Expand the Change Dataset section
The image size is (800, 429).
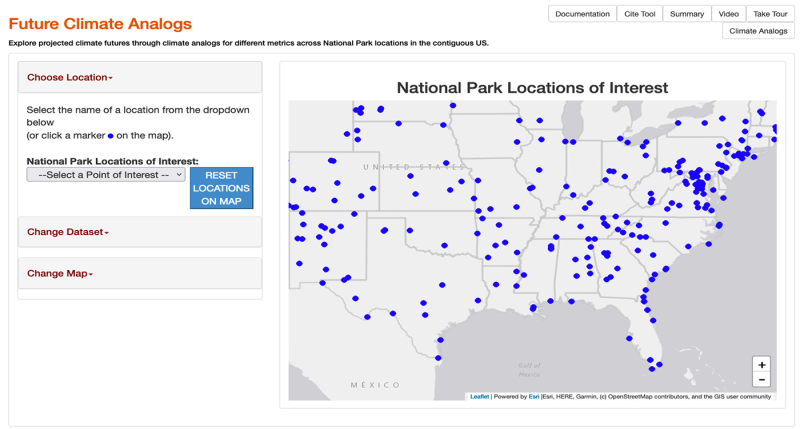click(x=67, y=232)
